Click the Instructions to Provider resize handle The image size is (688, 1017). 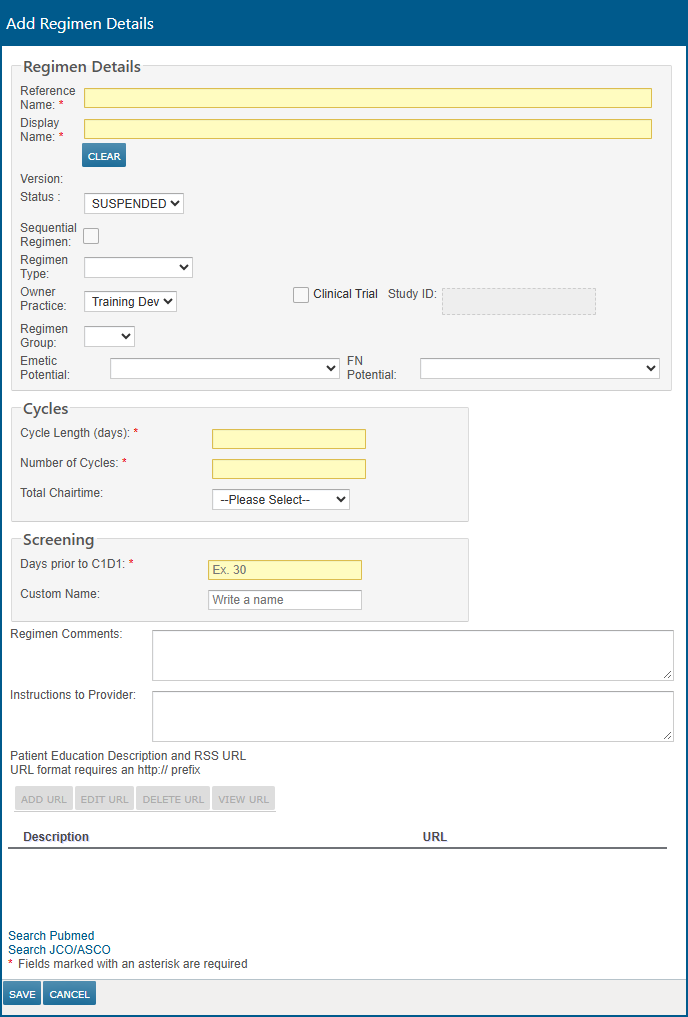pos(668,736)
